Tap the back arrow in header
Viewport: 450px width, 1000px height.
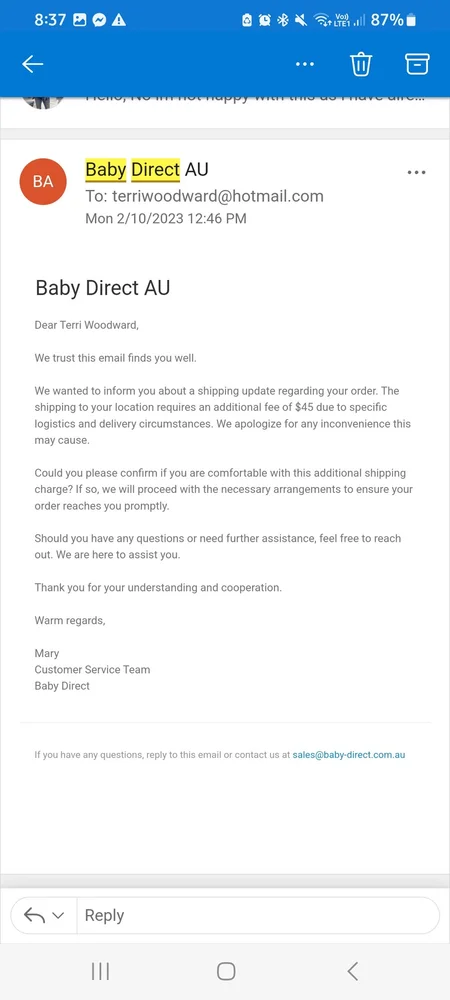pos(33,64)
